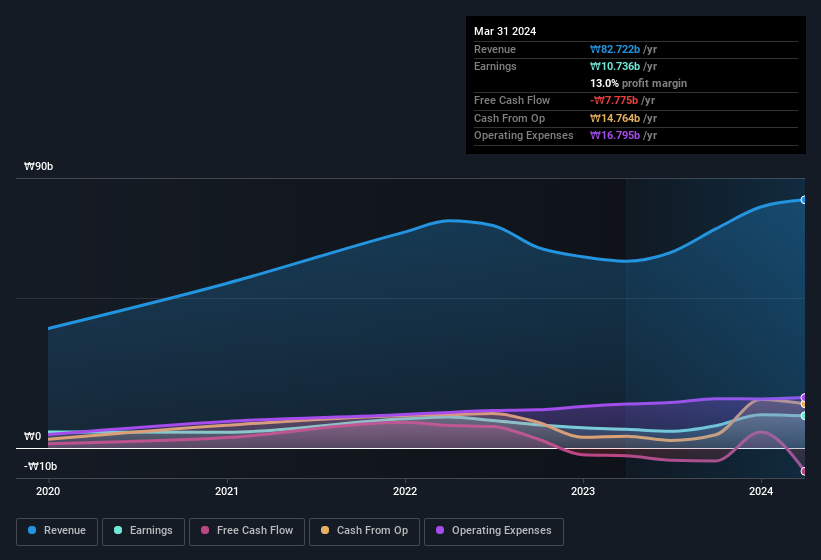Click the ₩10.736b earnings value
Viewport: 821px width, 560px height.
click(x=615, y=66)
